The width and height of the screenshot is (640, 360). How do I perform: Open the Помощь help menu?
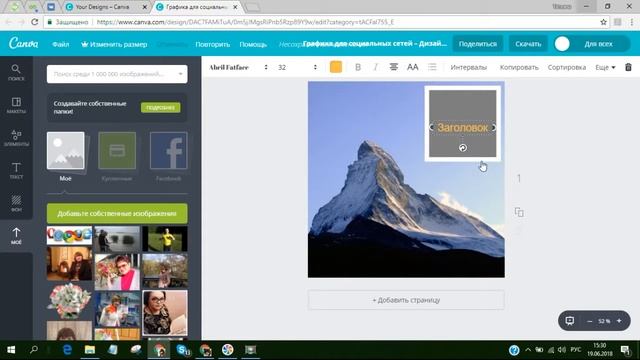(253, 44)
